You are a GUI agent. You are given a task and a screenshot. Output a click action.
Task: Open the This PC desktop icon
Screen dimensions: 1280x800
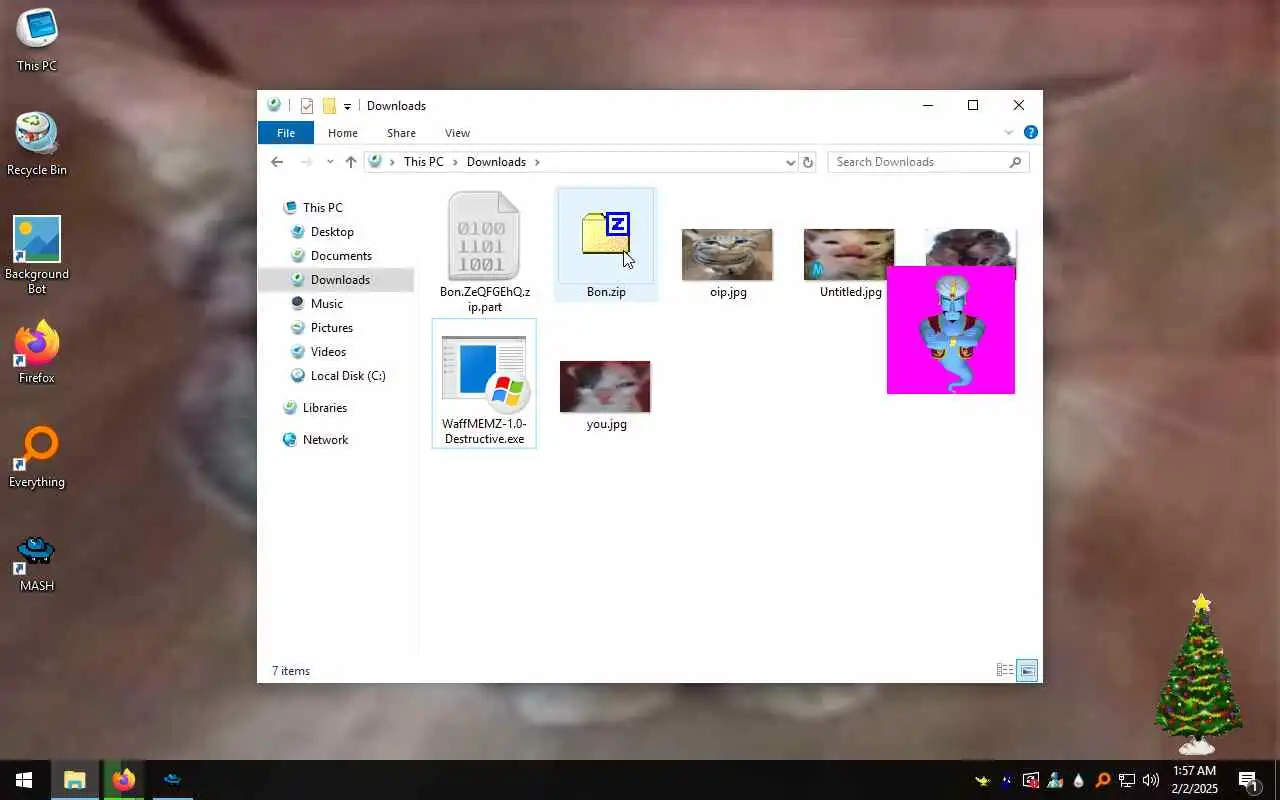click(x=37, y=40)
